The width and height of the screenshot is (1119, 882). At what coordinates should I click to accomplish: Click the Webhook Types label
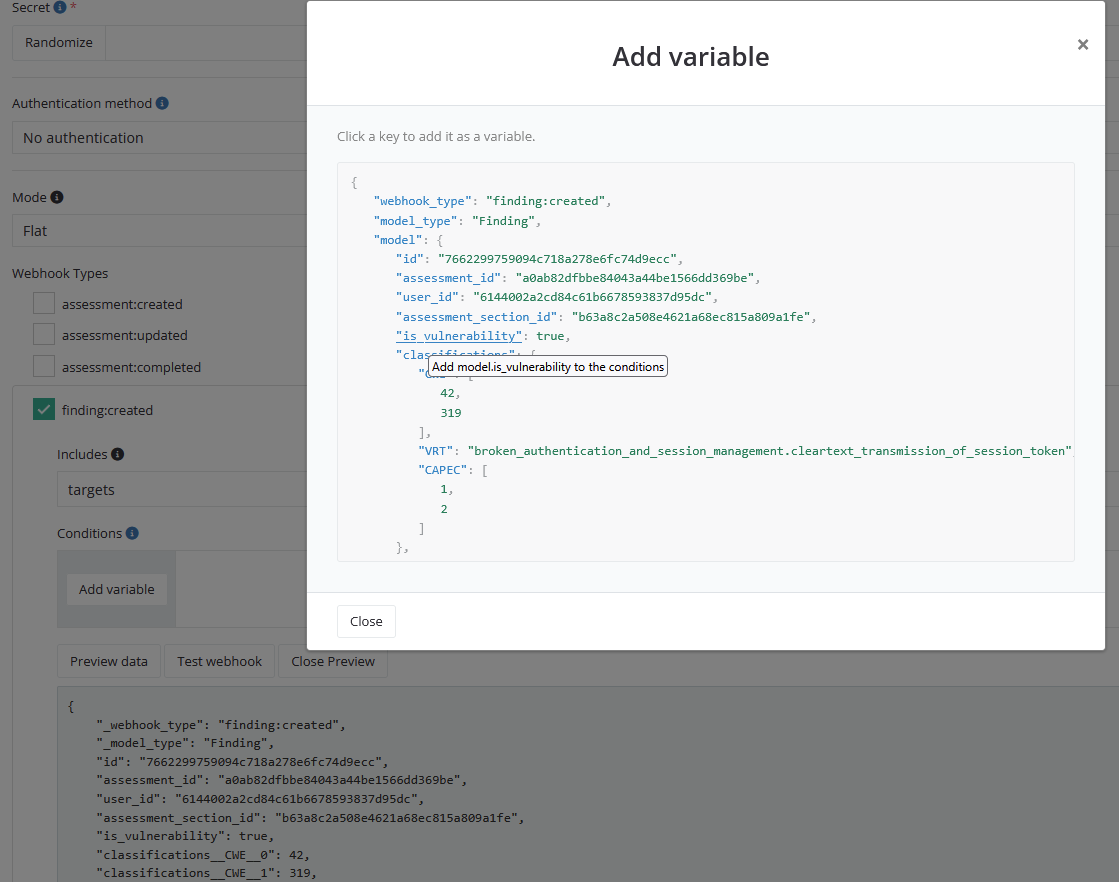[60, 273]
